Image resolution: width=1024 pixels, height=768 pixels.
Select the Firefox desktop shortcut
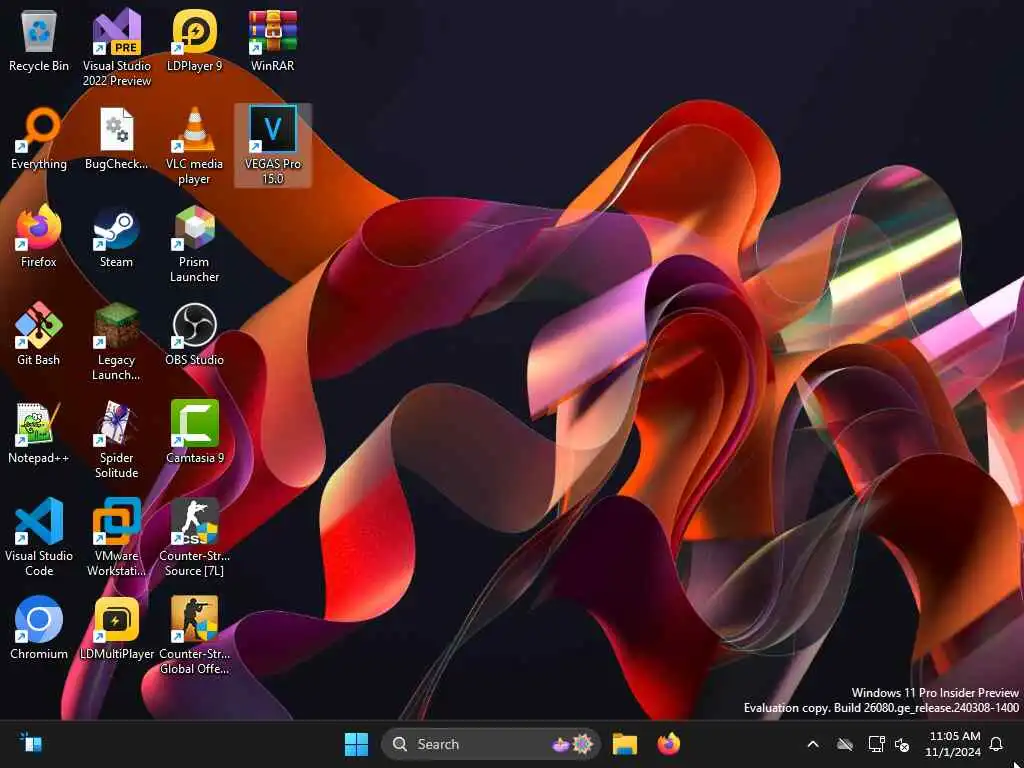[x=39, y=236]
